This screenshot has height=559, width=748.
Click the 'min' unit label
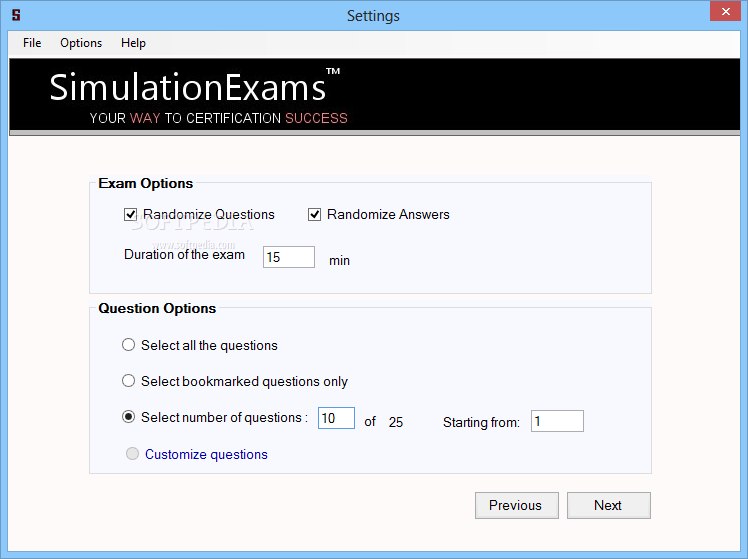point(339,260)
